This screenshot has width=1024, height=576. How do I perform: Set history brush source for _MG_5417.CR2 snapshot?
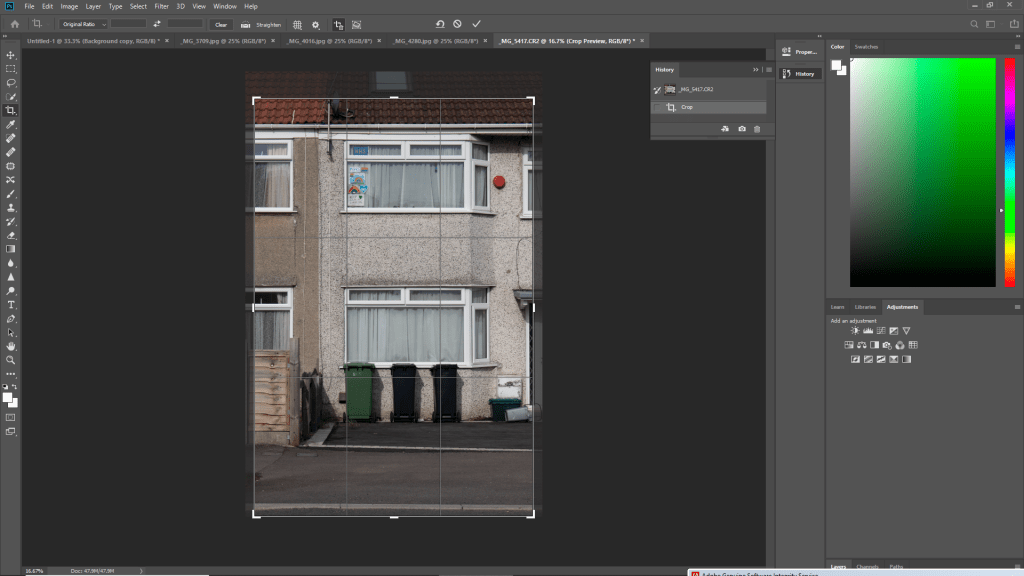pyautogui.click(x=658, y=90)
